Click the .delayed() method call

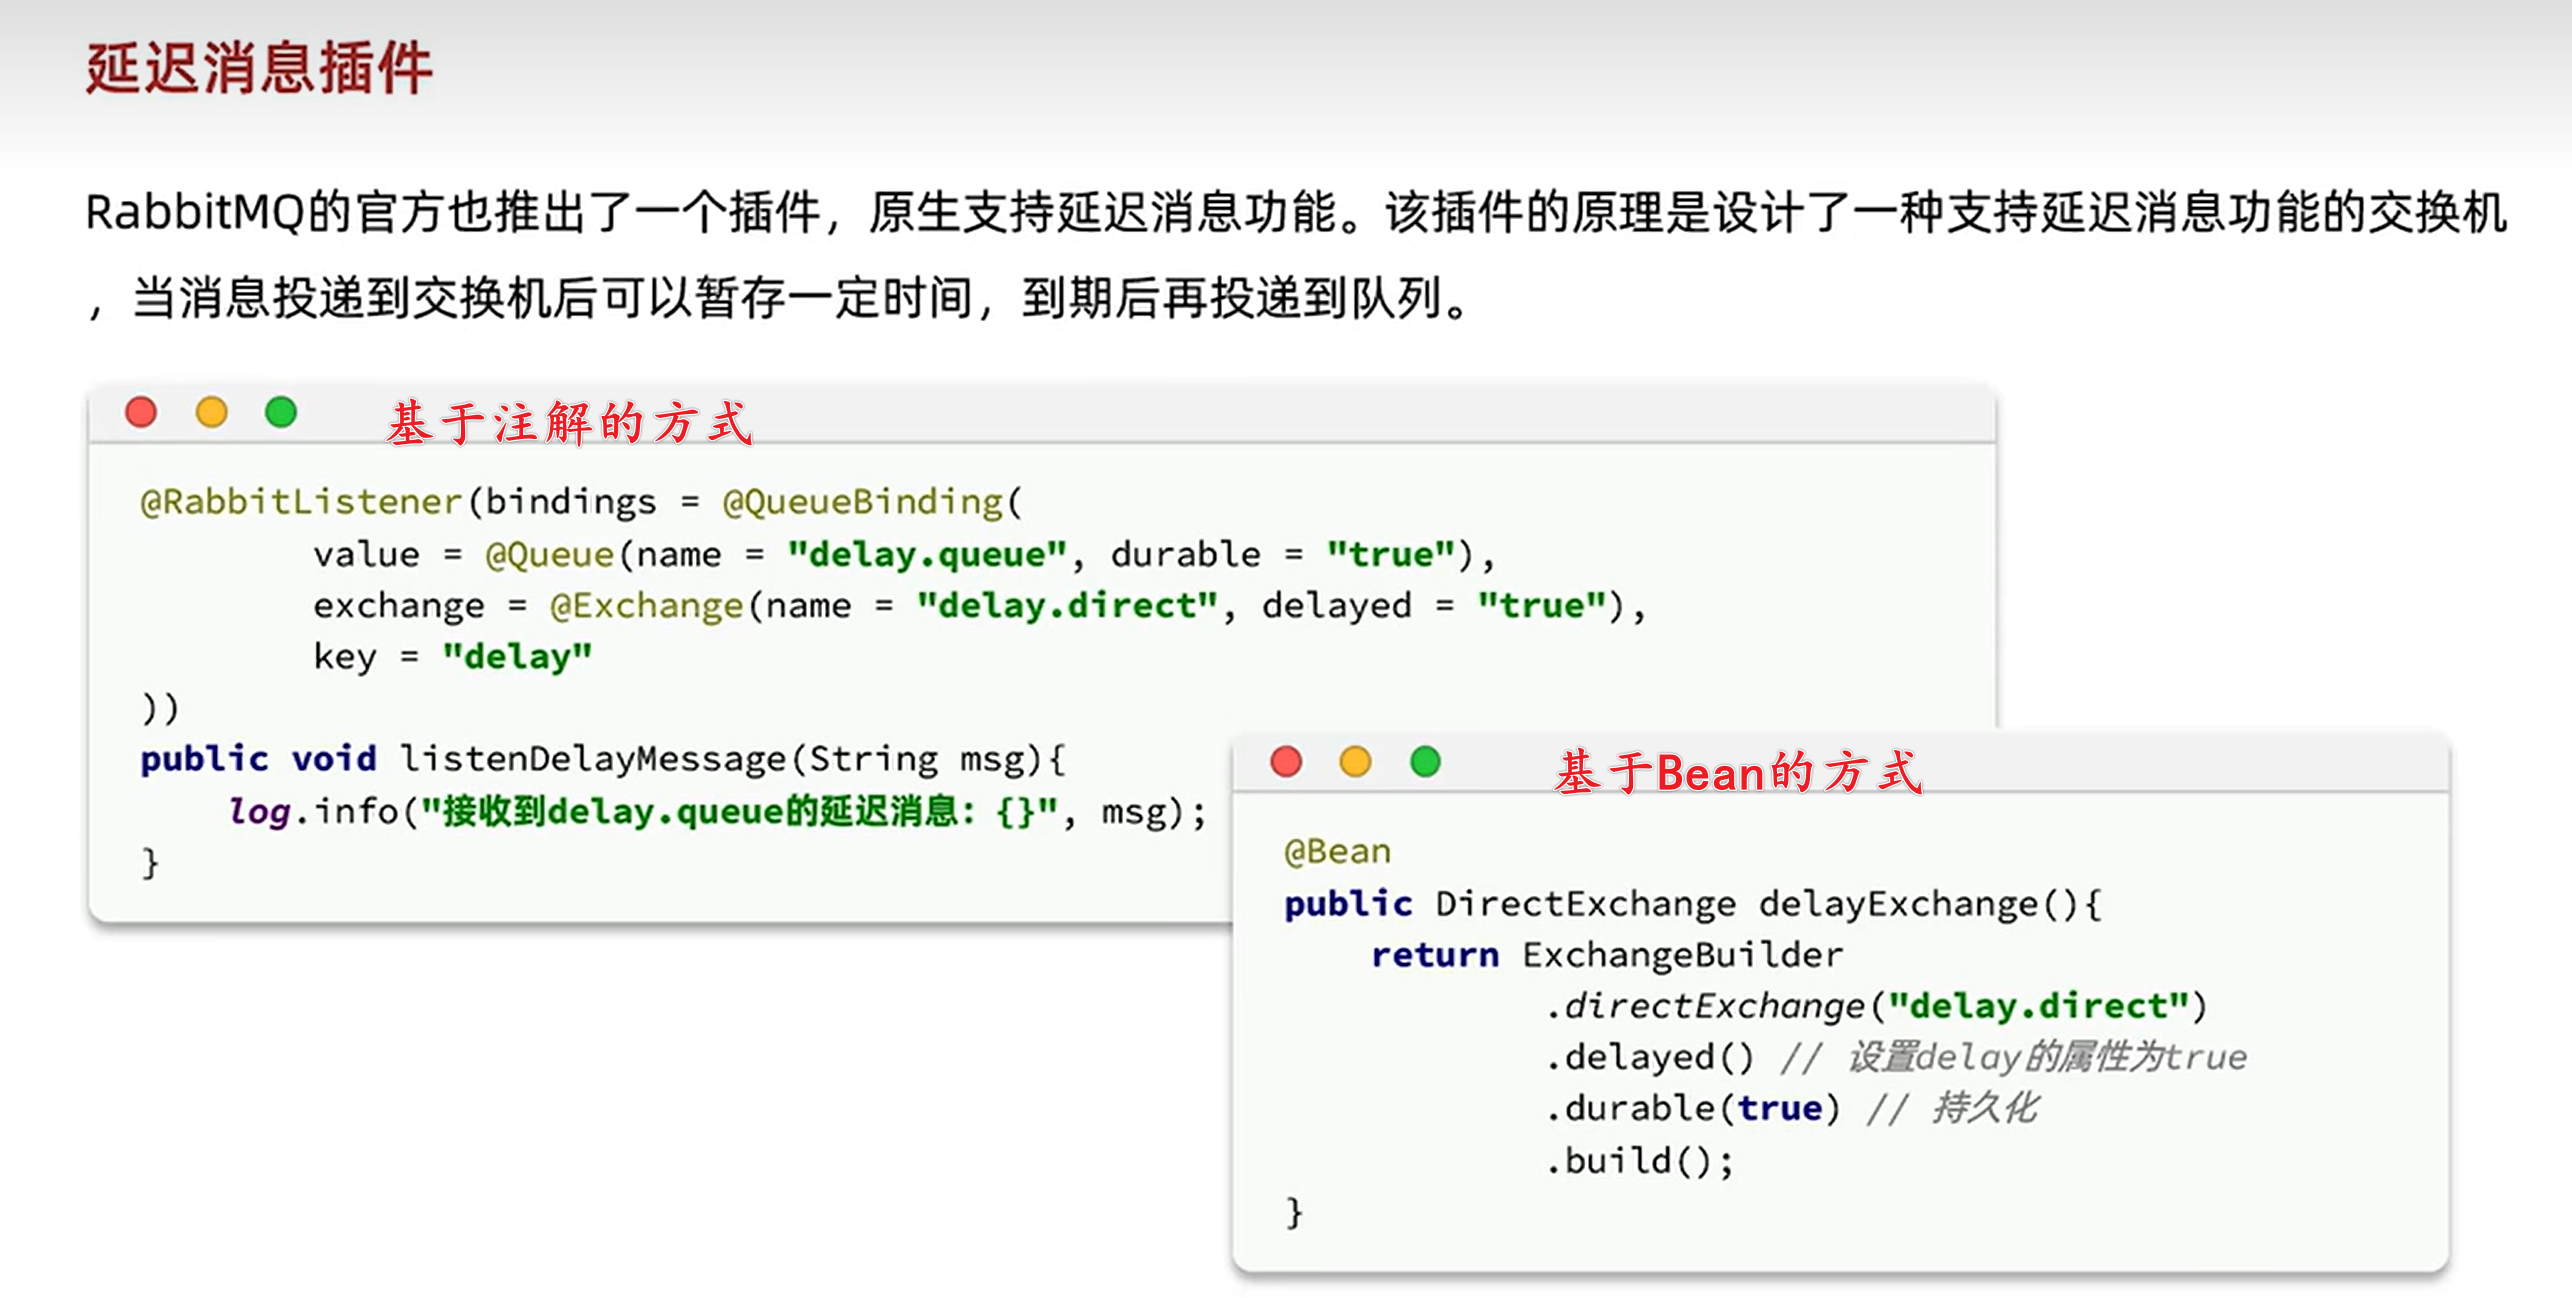(x=1649, y=1057)
